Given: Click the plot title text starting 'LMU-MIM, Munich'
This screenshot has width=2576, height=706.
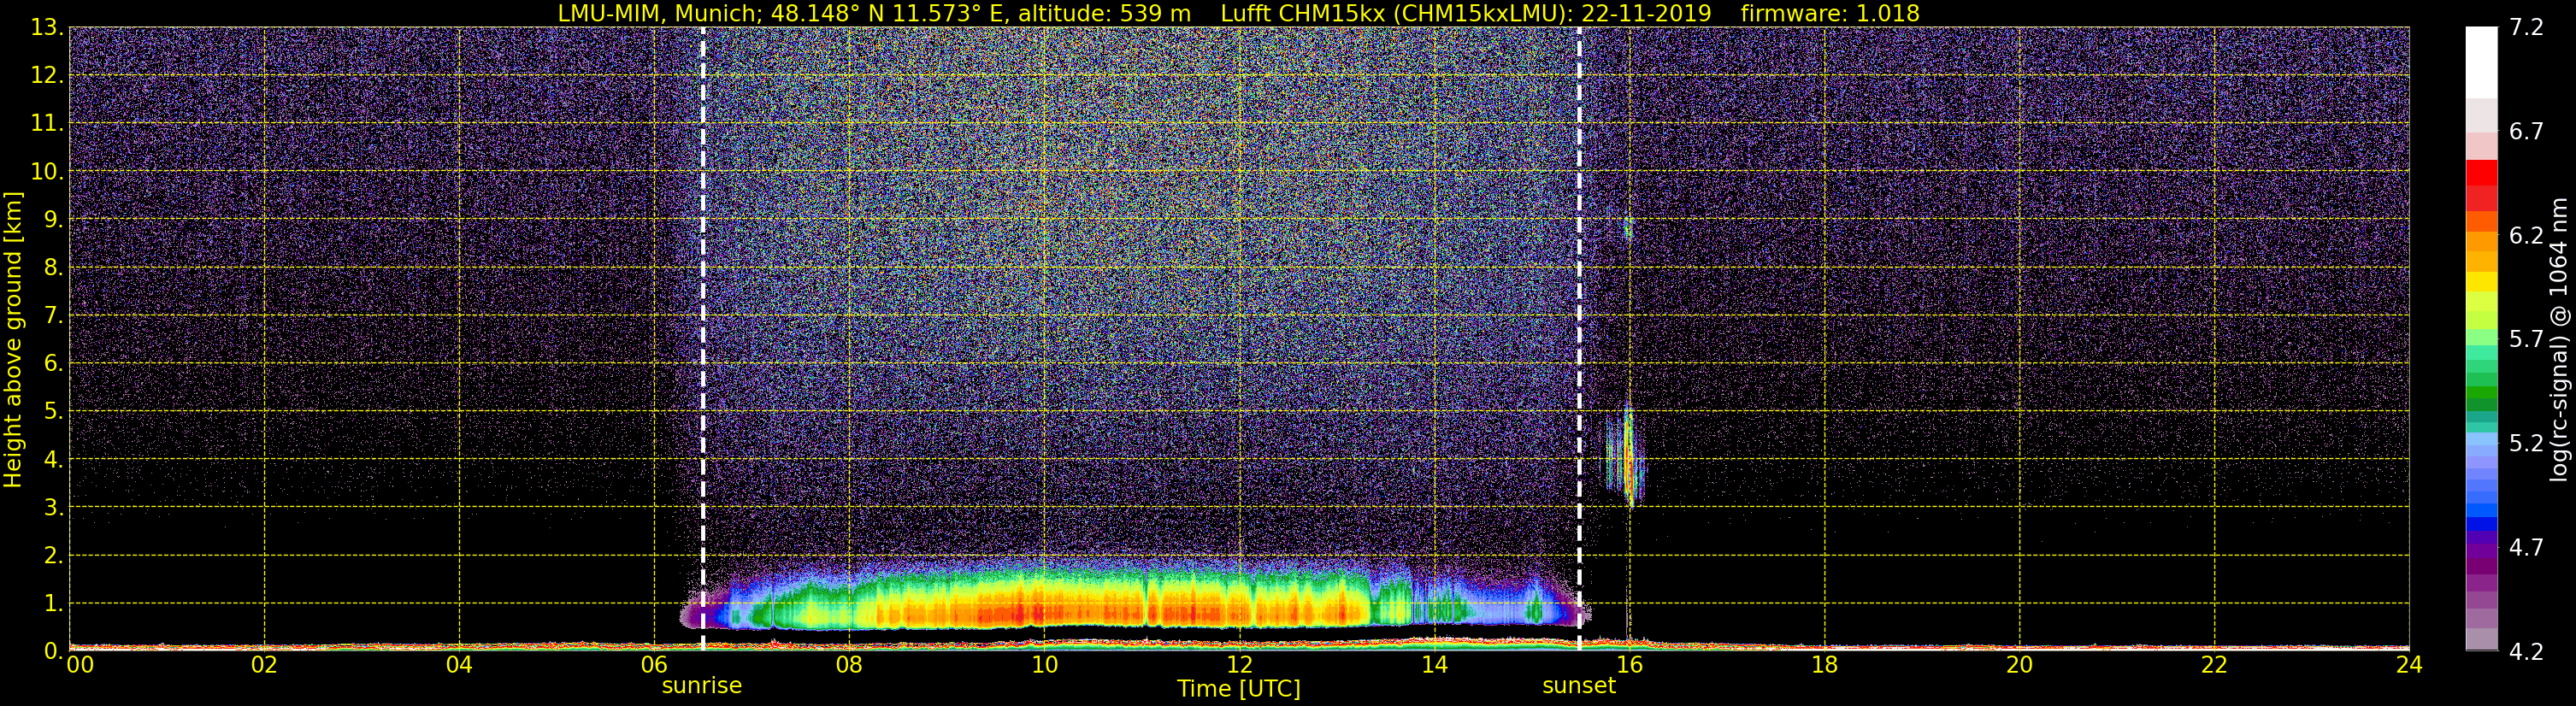Looking at the screenshot, I should click(1238, 13).
